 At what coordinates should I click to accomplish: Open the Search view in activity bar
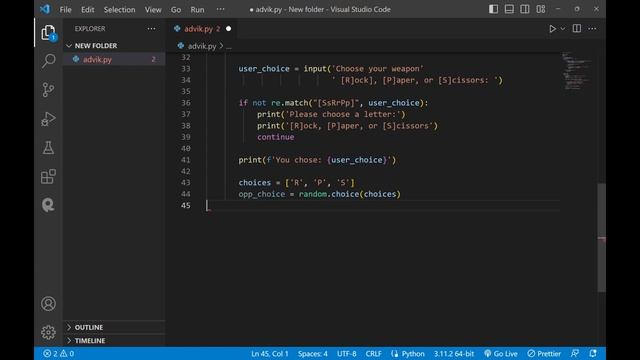click(x=48, y=61)
